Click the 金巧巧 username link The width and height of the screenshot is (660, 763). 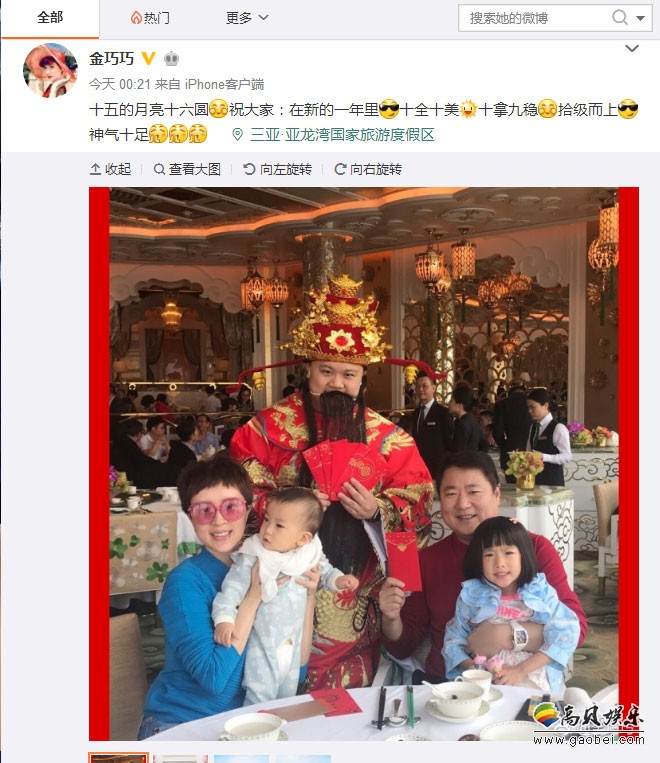click(111, 59)
